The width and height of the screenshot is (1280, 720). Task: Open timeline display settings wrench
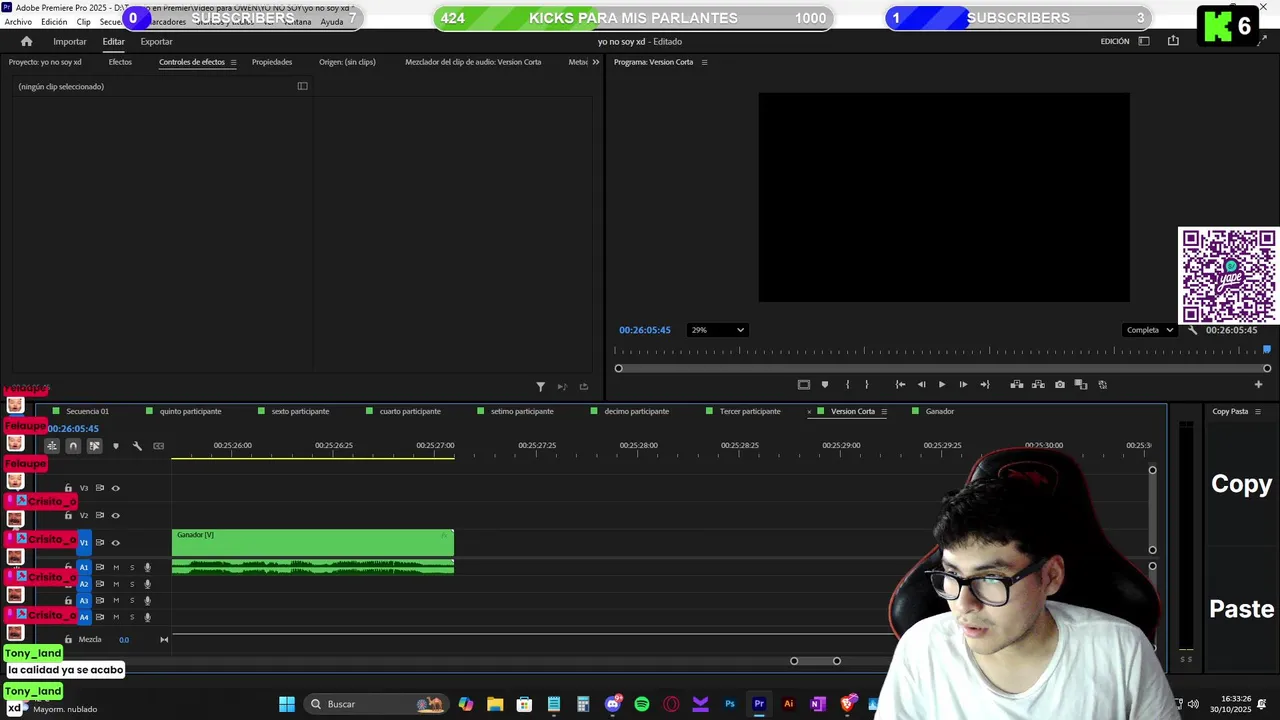[x=137, y=446]
